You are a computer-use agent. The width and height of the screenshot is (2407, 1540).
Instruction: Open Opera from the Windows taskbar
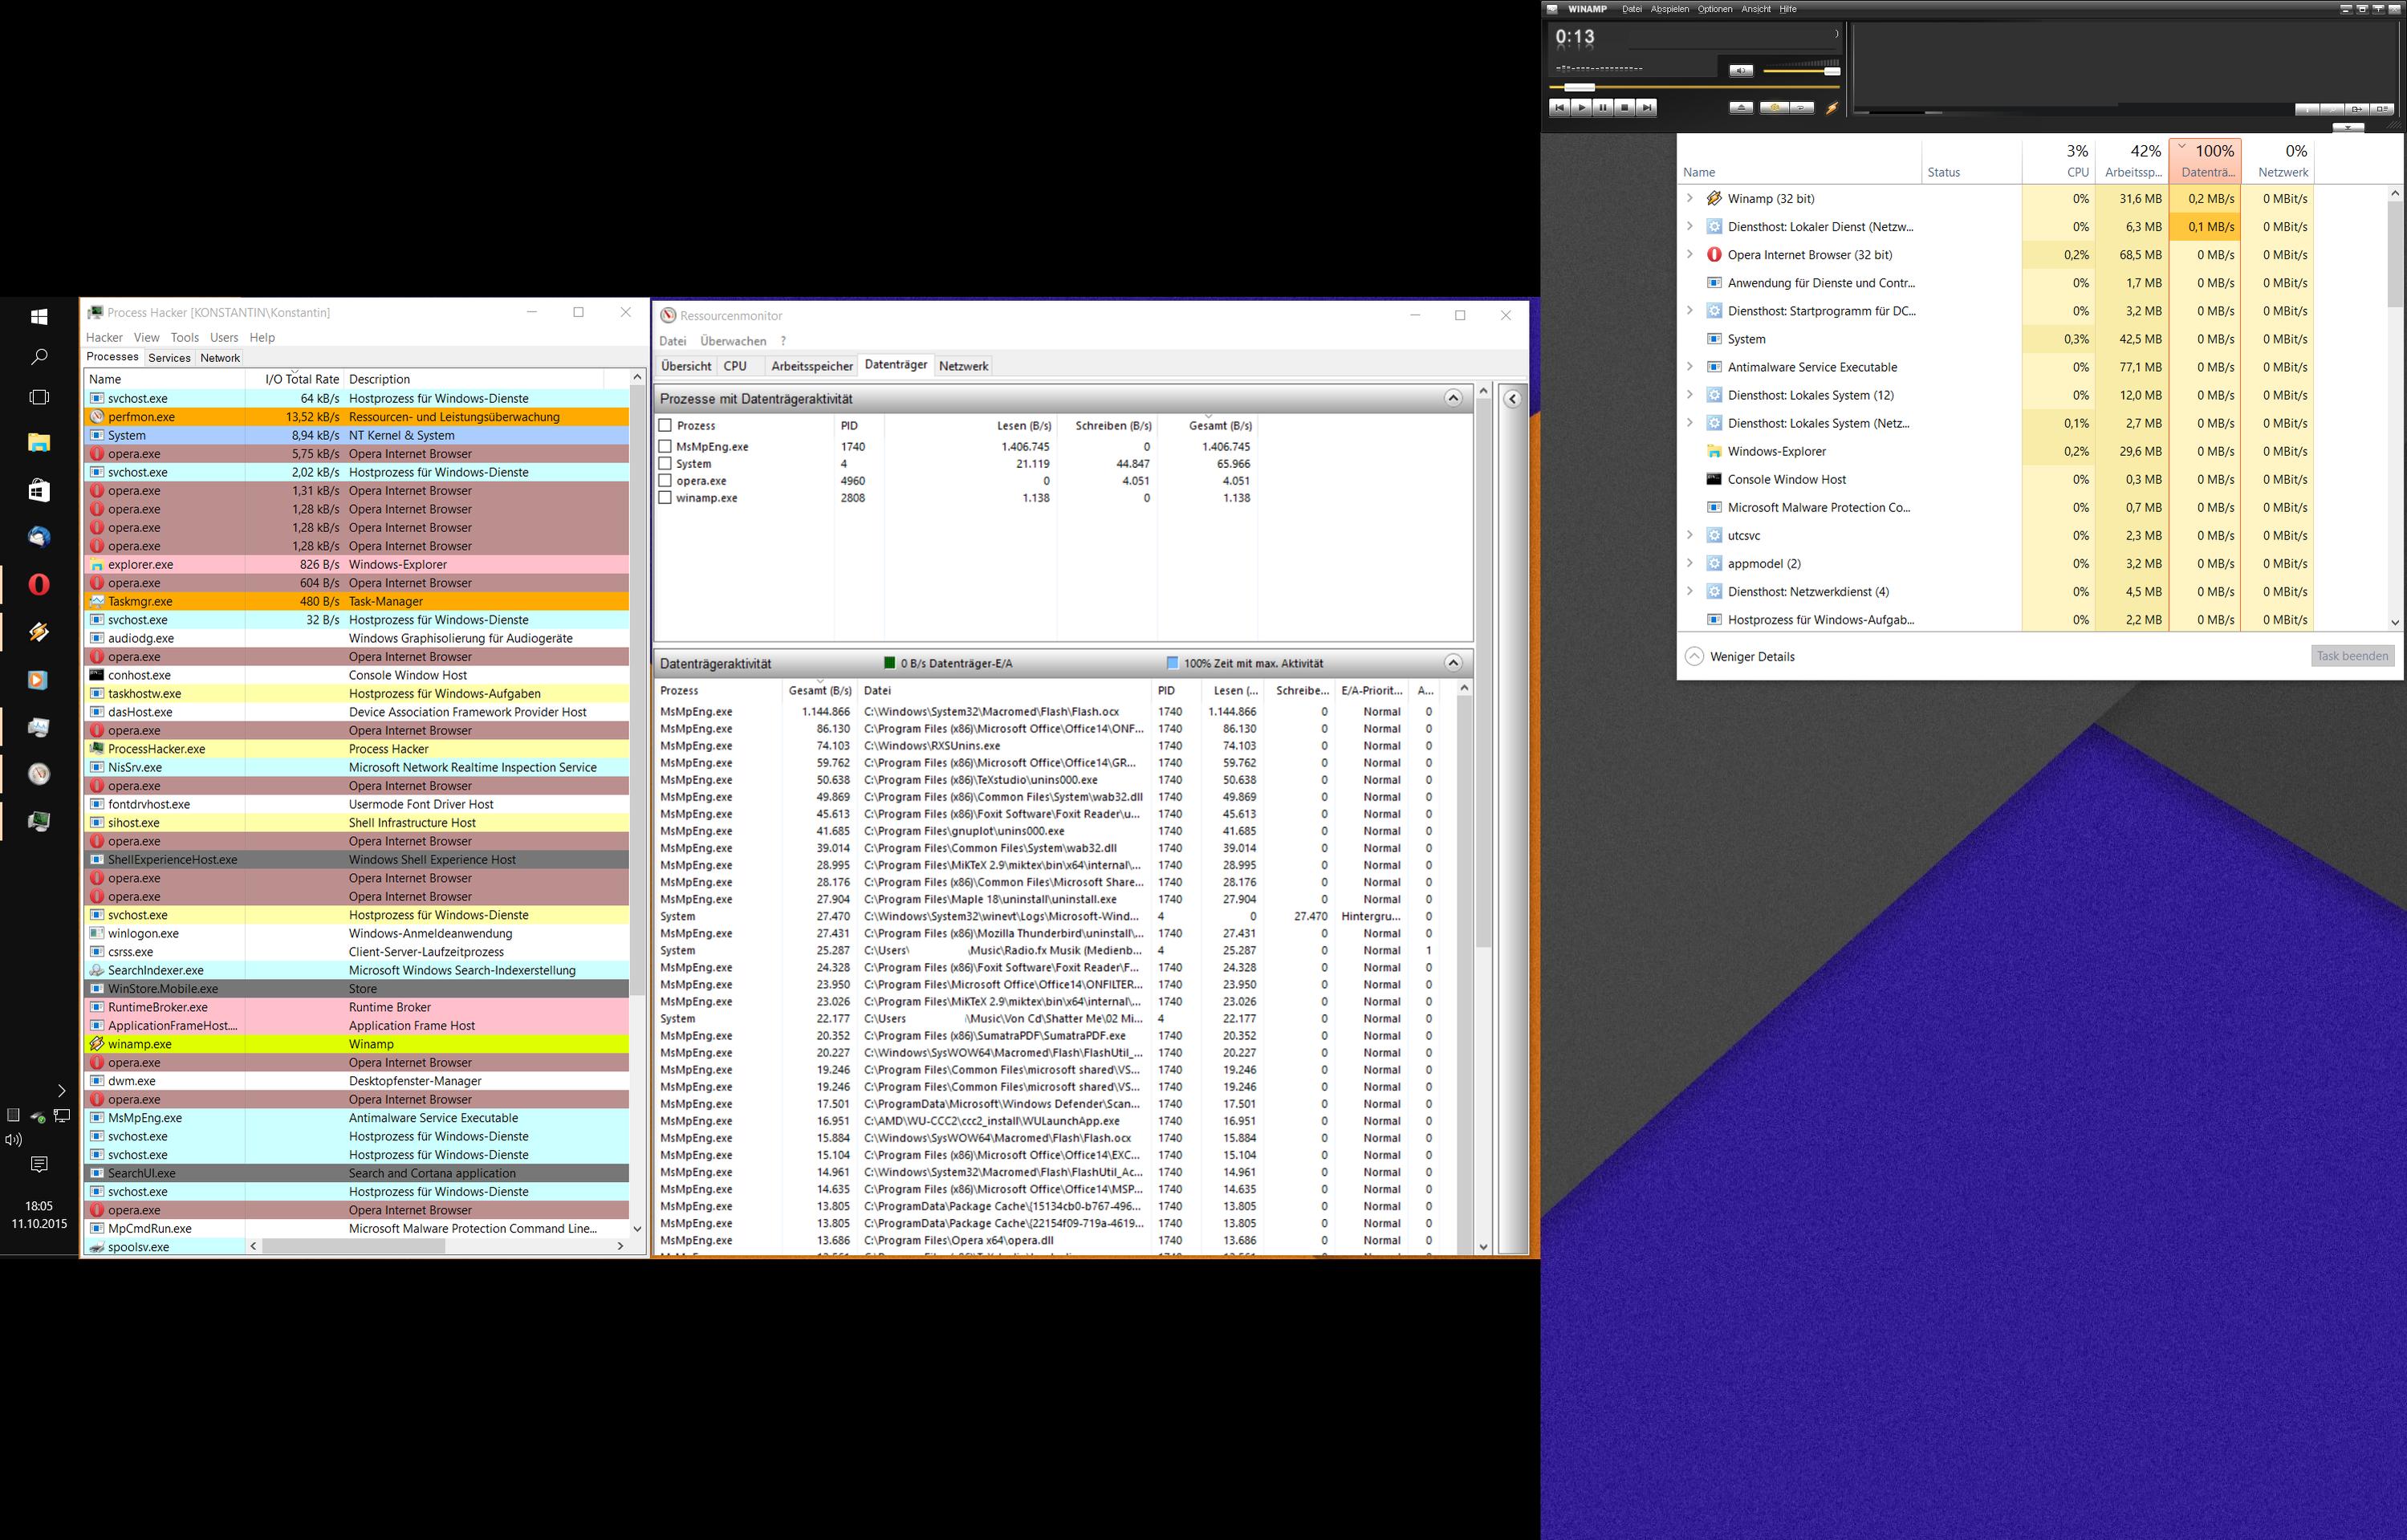[x=39, y=584]
